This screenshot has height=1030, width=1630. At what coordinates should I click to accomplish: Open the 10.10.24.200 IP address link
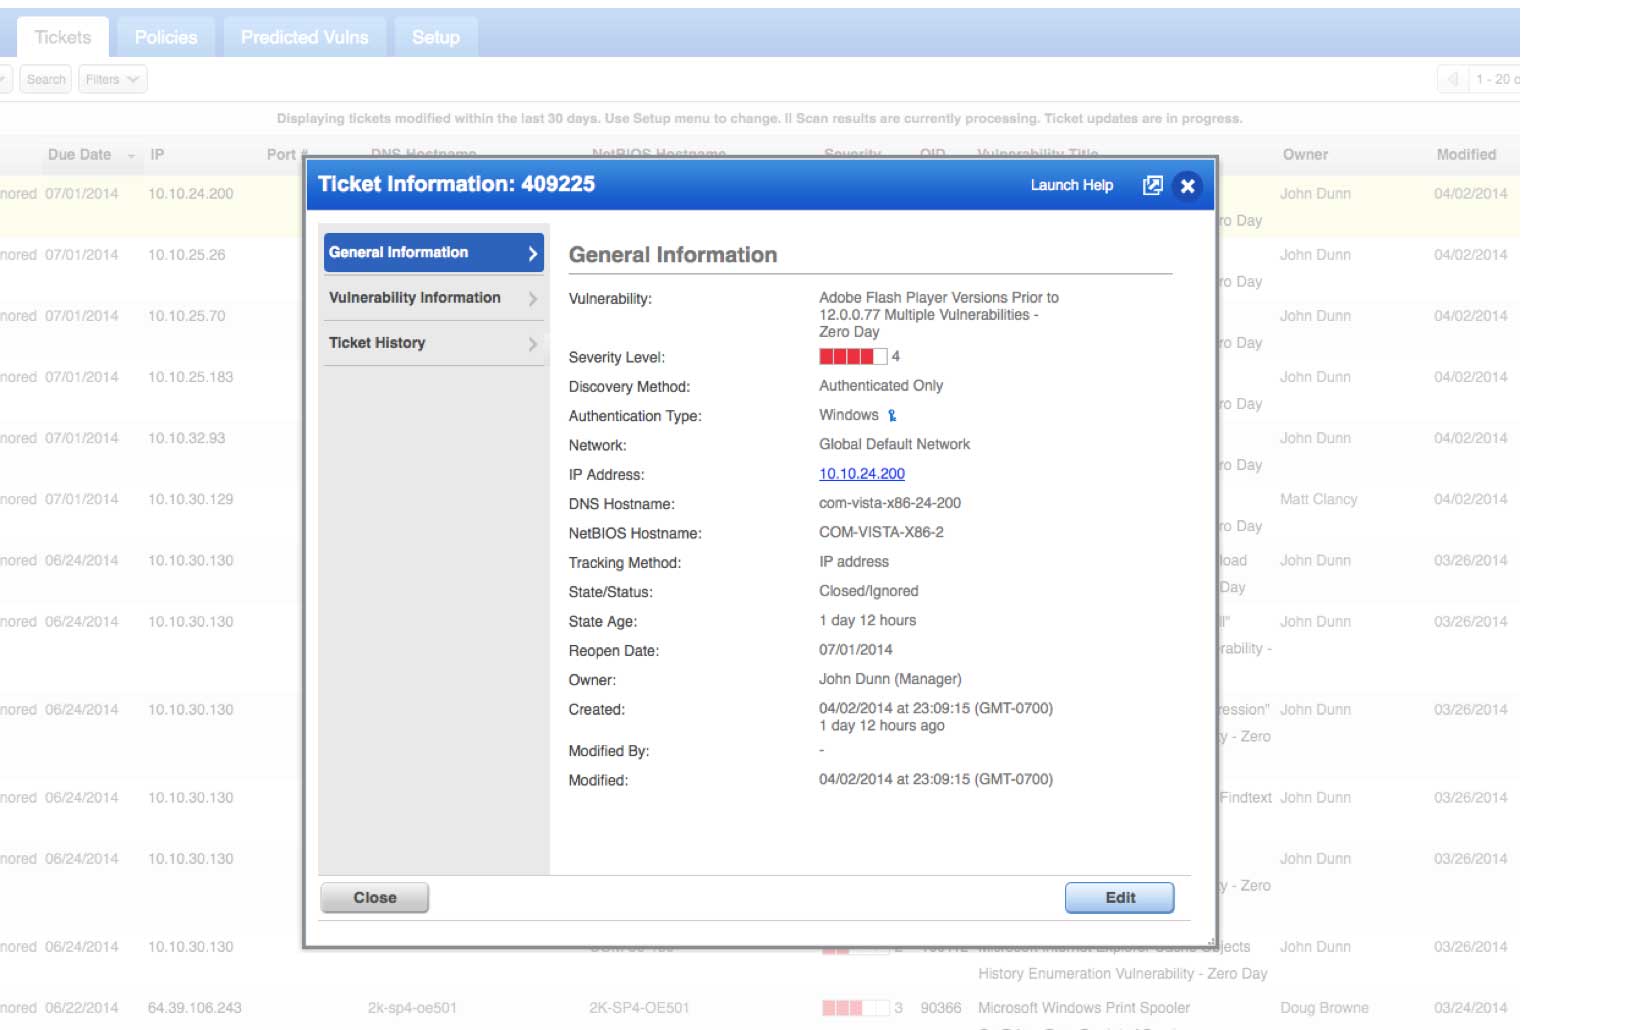(861, 473)
